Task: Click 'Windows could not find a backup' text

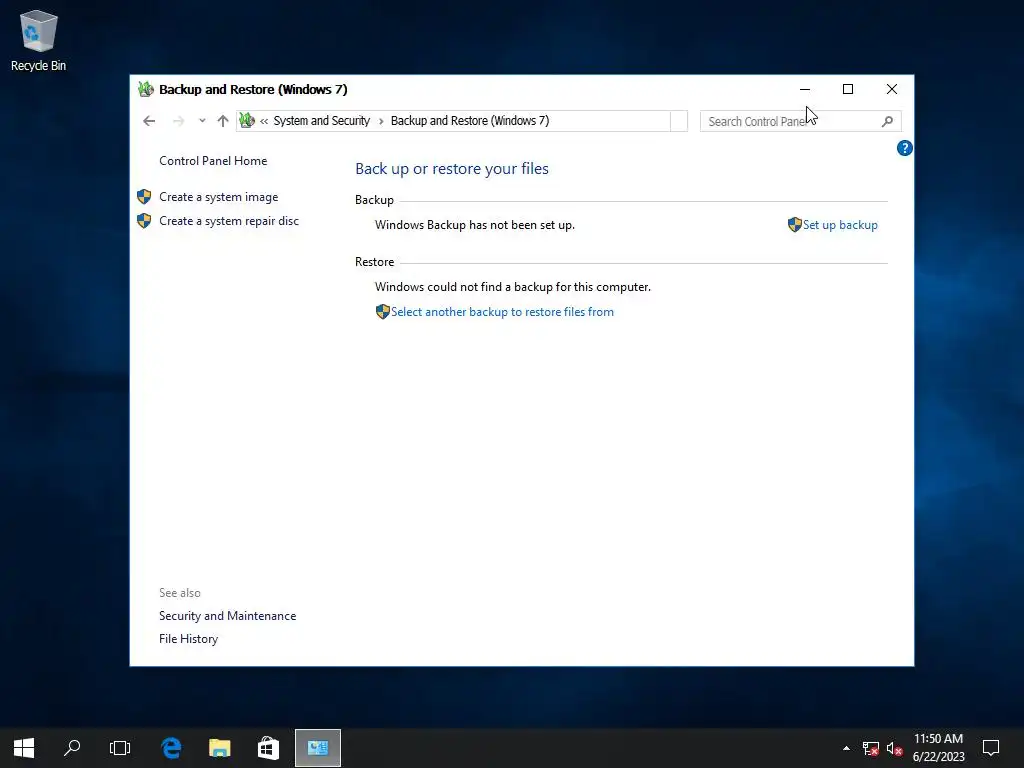Action: [513, 287]
